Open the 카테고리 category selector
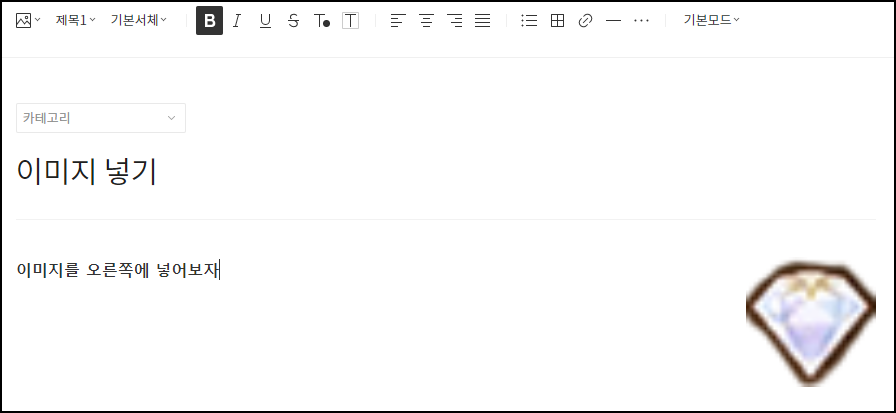This screenshot has height=413, width=896. (101, 118)
